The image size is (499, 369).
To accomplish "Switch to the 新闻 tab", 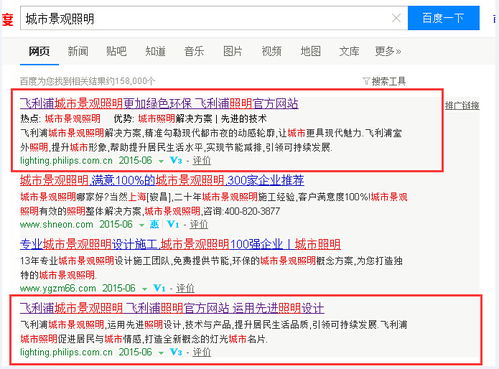I will point(78,51).
